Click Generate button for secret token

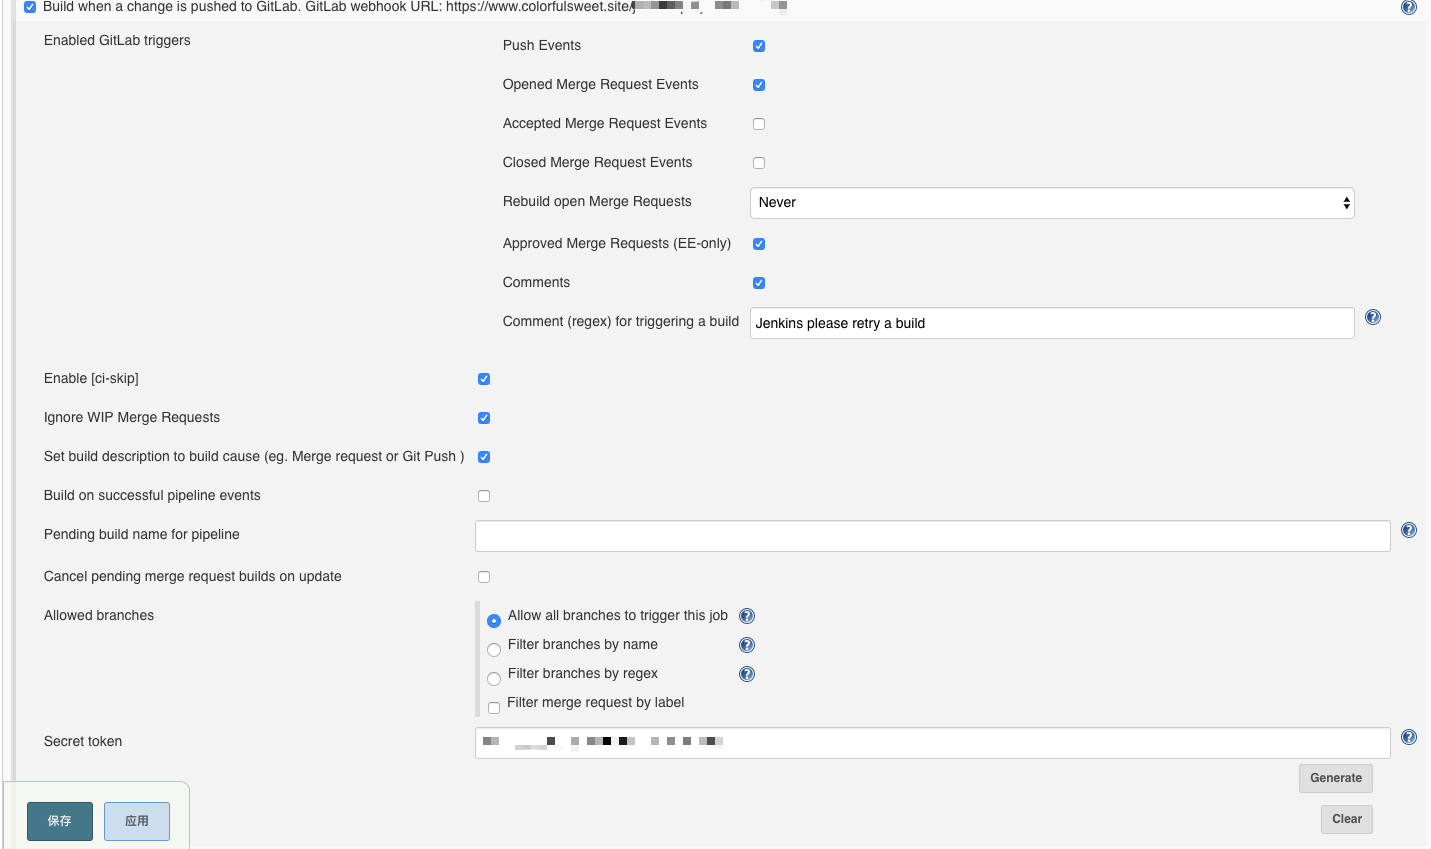tap(1335, 778)
